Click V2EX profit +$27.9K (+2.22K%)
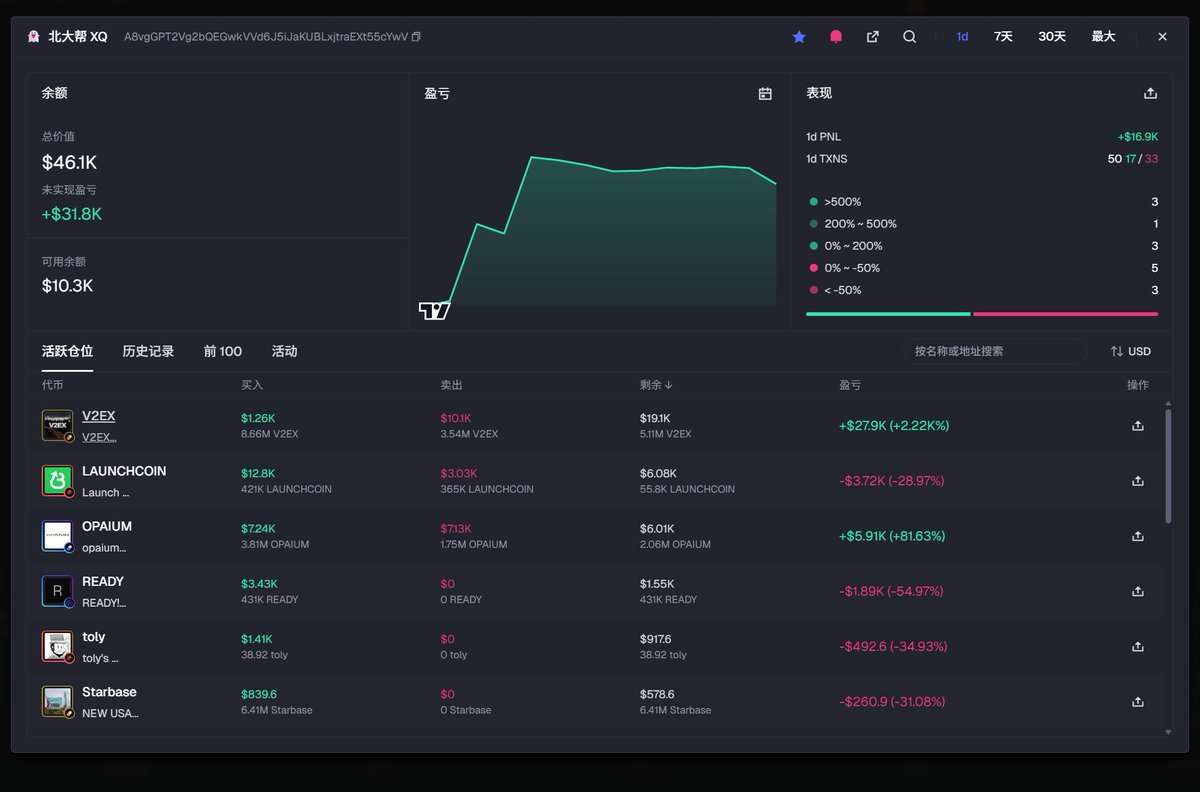 tap(894, 426)
